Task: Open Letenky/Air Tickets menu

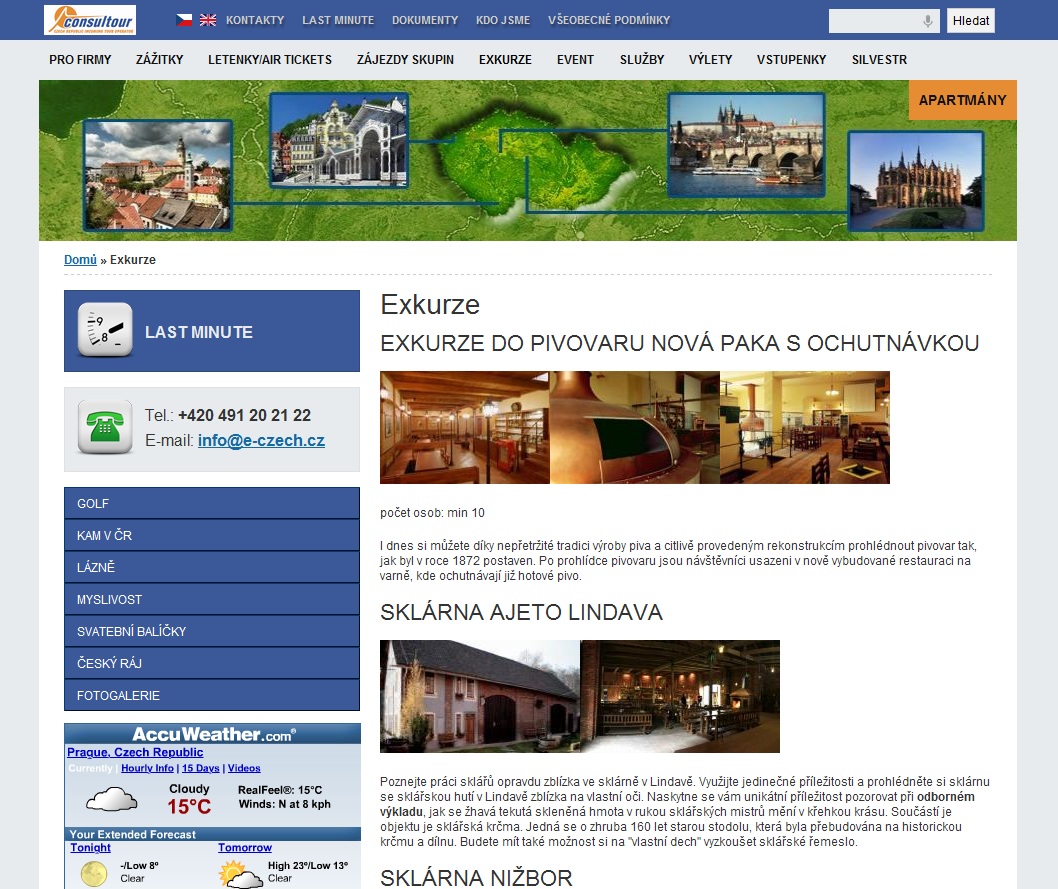Action: pyautogui.click(x=270, y=60)
